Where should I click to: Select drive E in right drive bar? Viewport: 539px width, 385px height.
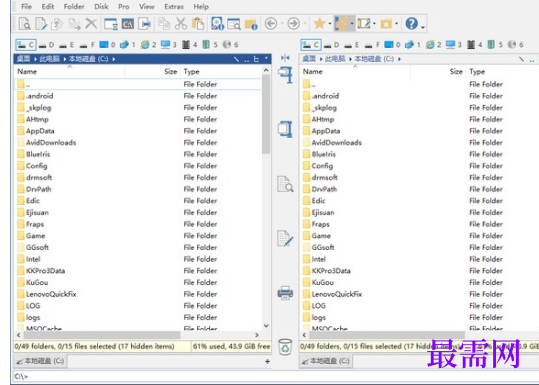[x=352, y=45]
